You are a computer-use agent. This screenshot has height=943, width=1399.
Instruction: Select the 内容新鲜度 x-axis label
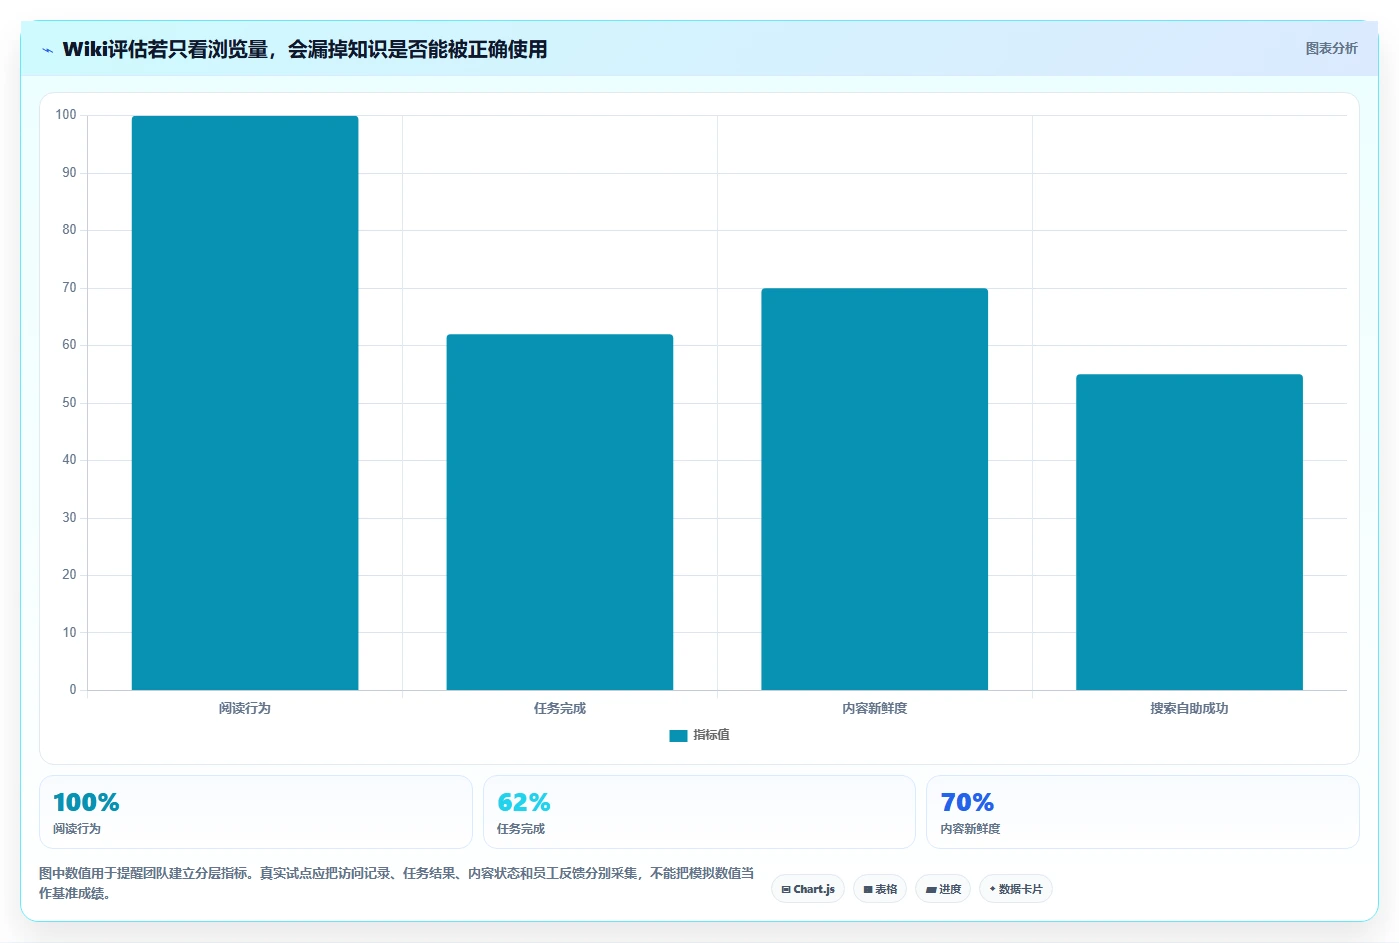coord(874,708)
